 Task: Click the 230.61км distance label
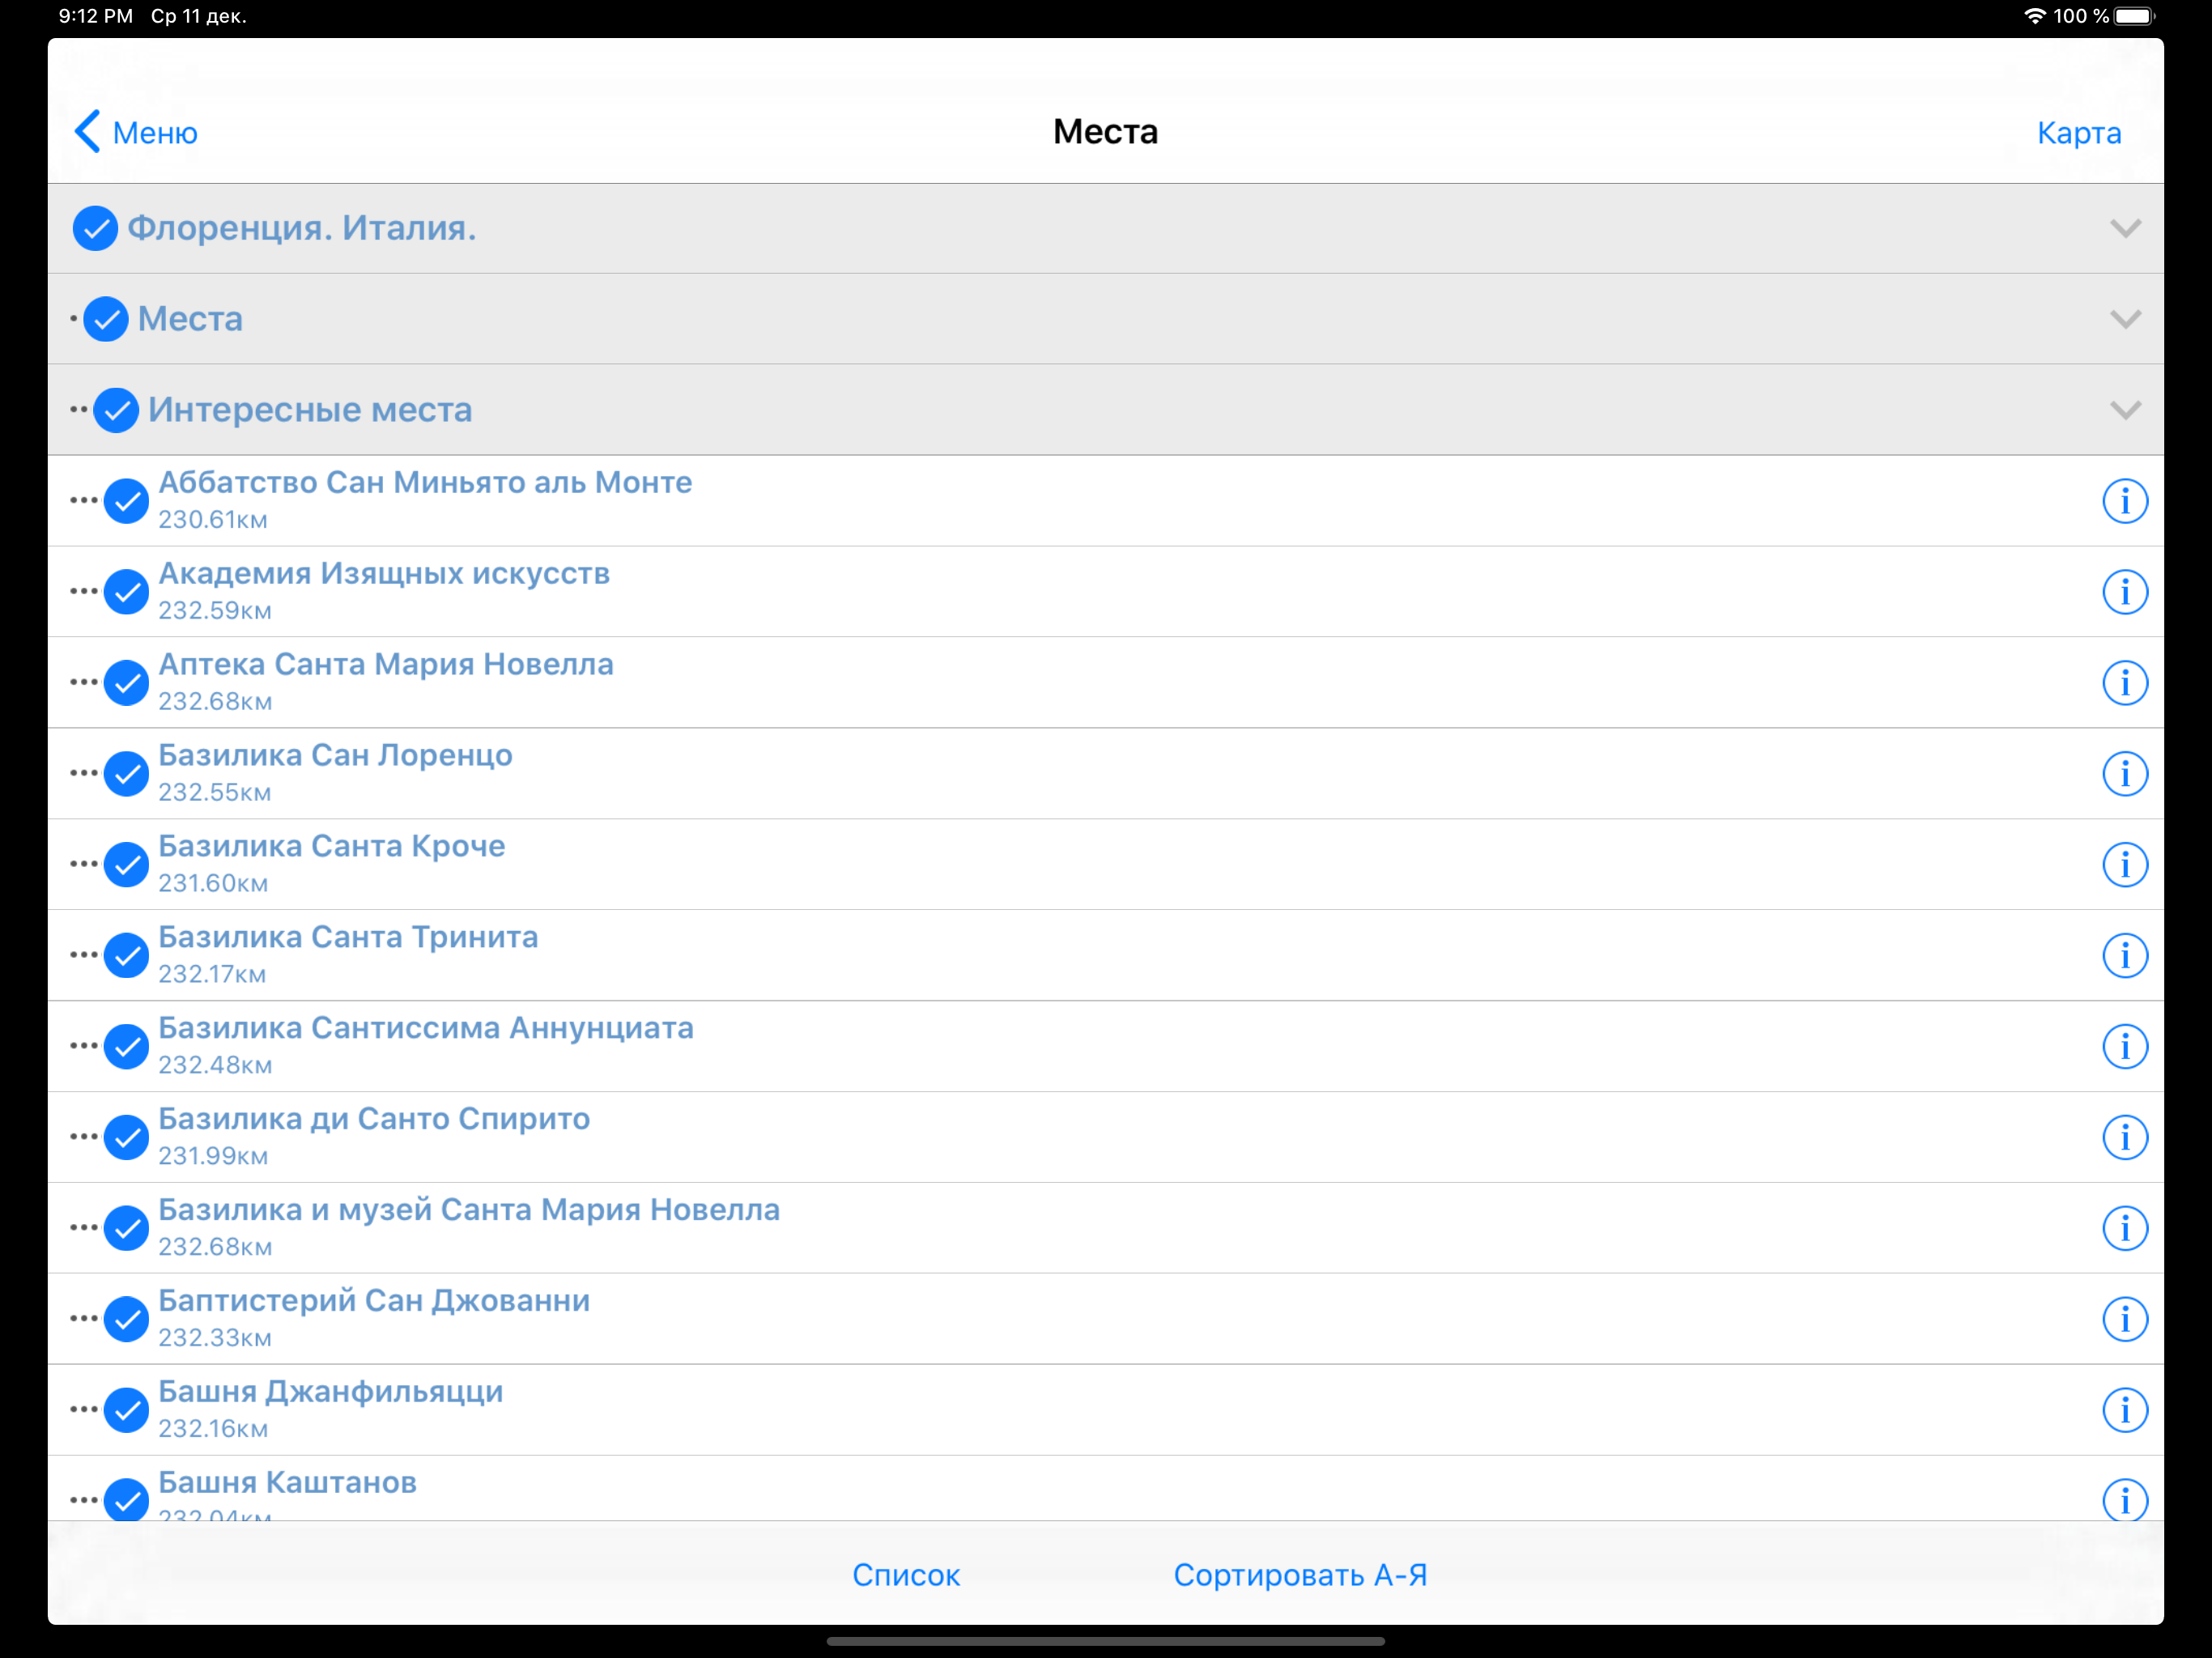coord(213,520)
